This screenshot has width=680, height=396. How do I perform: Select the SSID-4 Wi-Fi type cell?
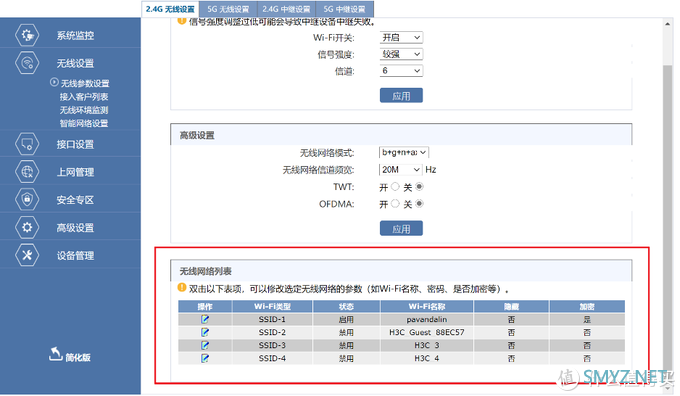[x=272, y=358]
